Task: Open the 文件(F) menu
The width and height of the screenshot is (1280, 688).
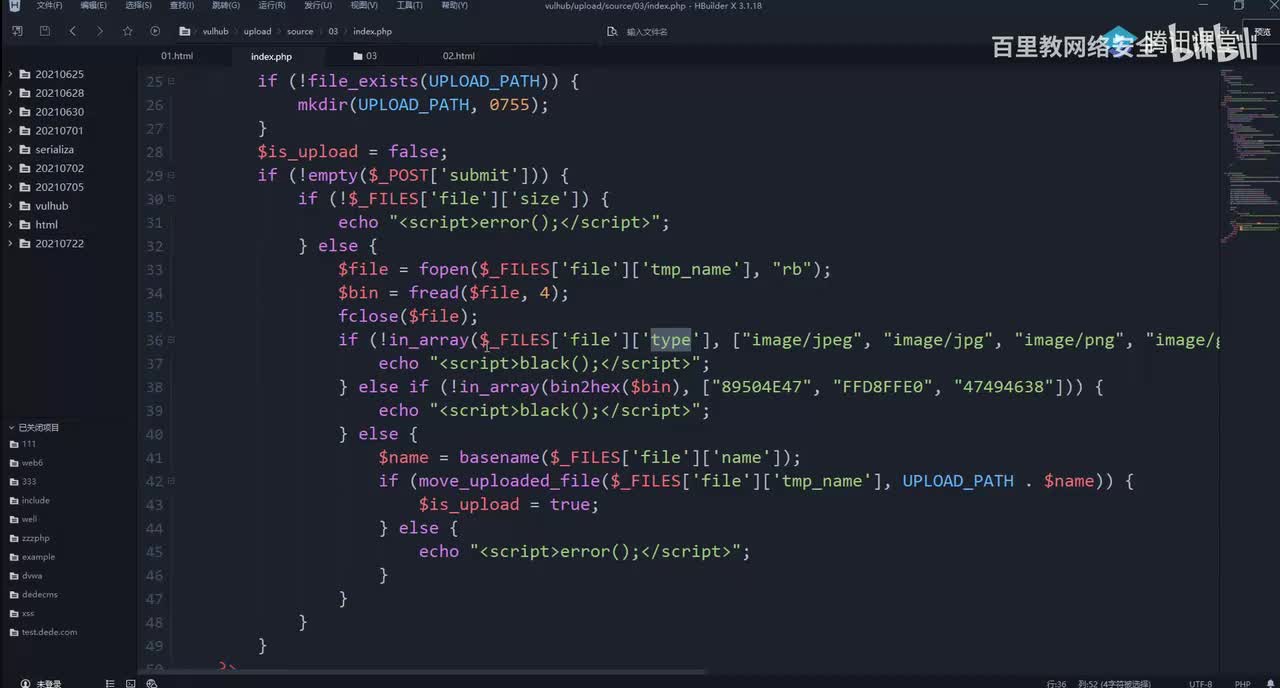Action: [50, 5]
